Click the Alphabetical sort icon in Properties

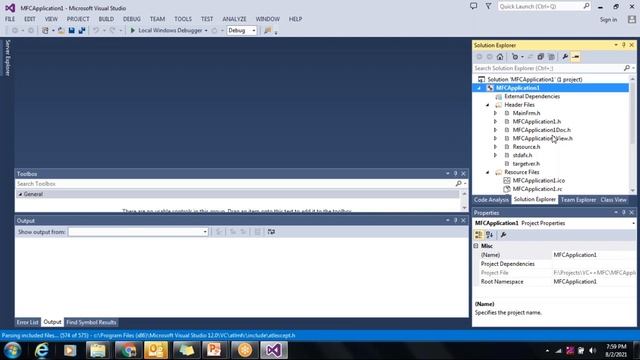(x=489, y=235)
